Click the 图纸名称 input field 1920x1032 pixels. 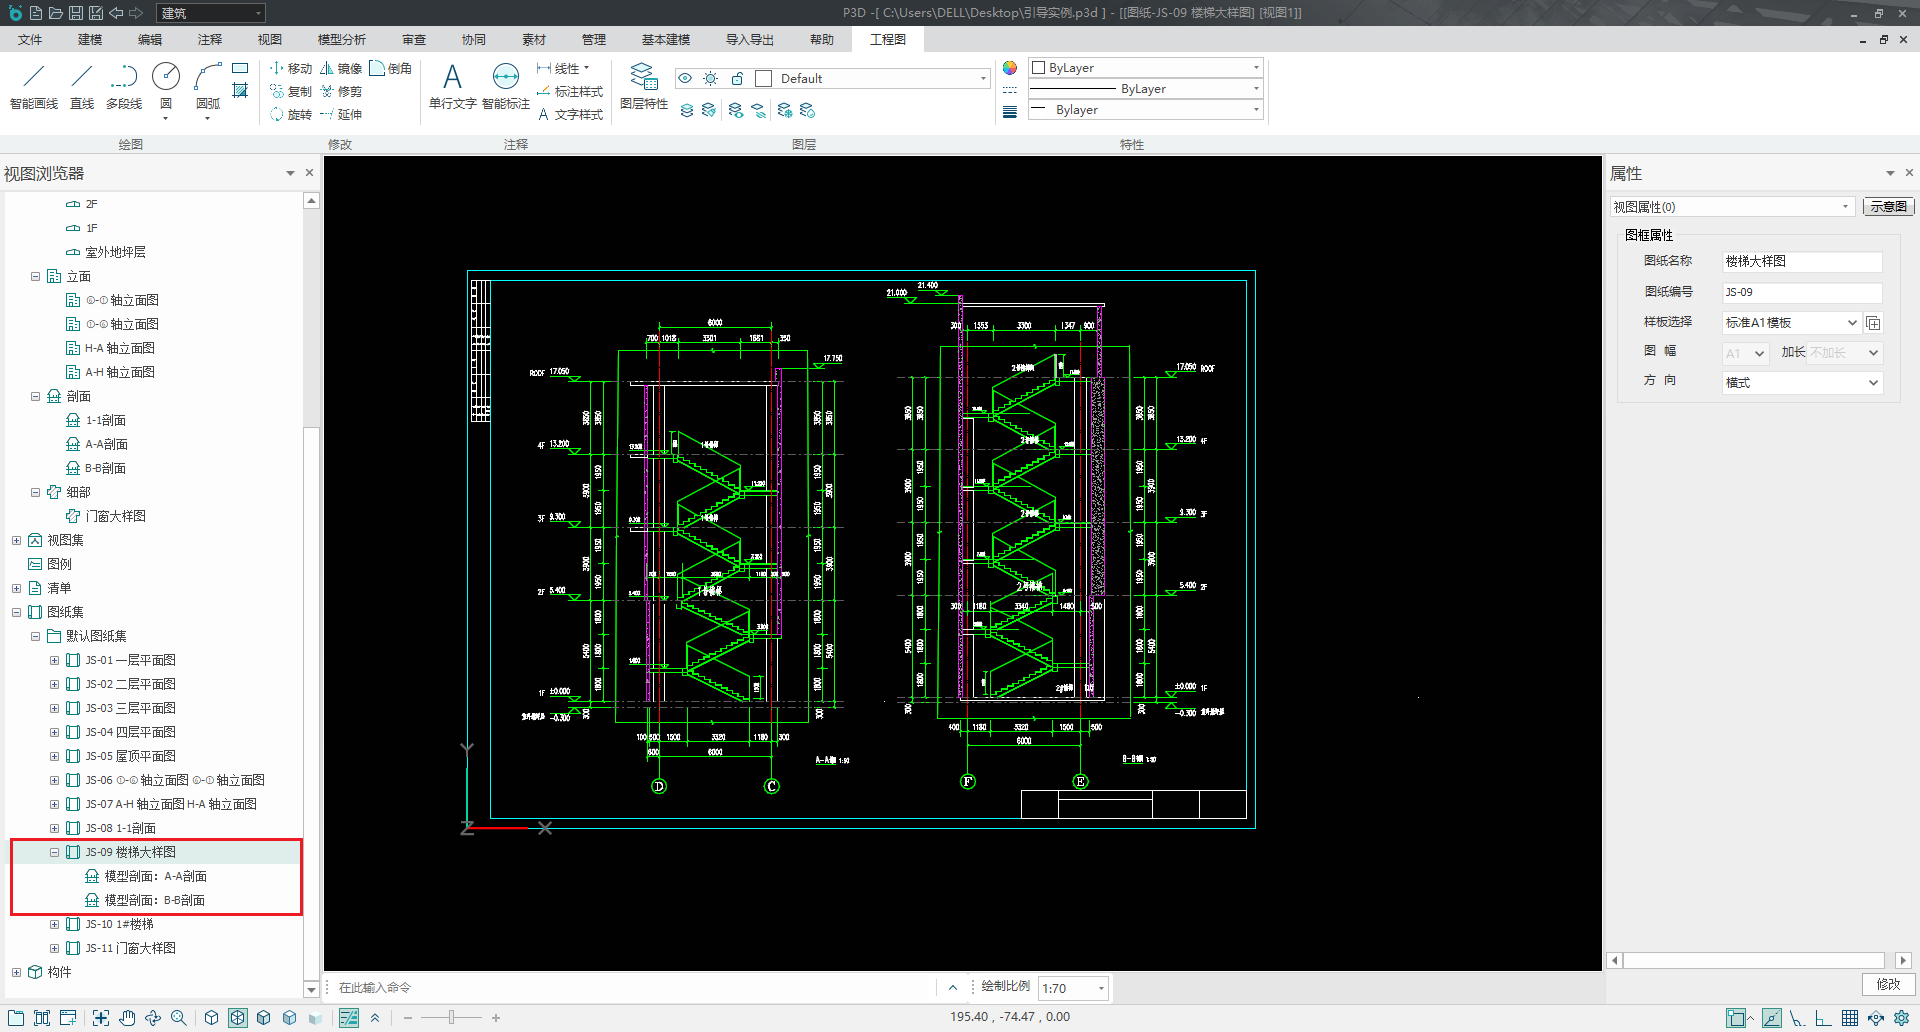(x=1802, y=262)
